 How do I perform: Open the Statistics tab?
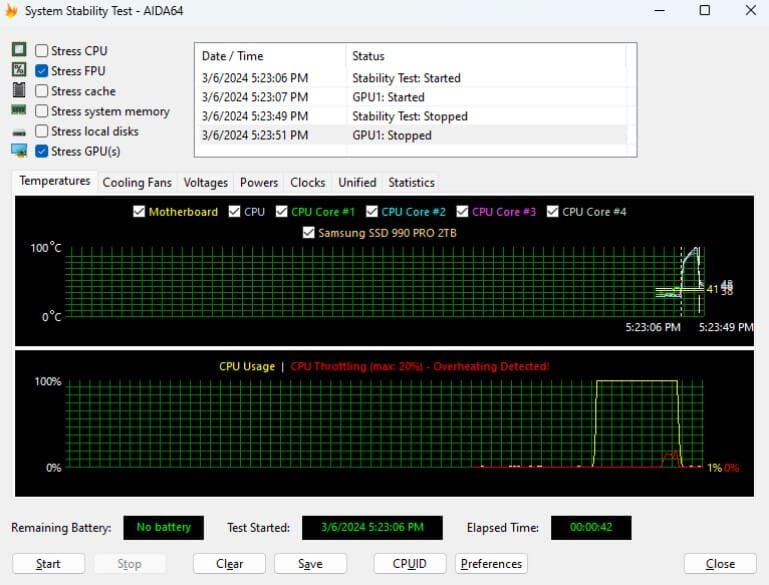click(411, 182)
